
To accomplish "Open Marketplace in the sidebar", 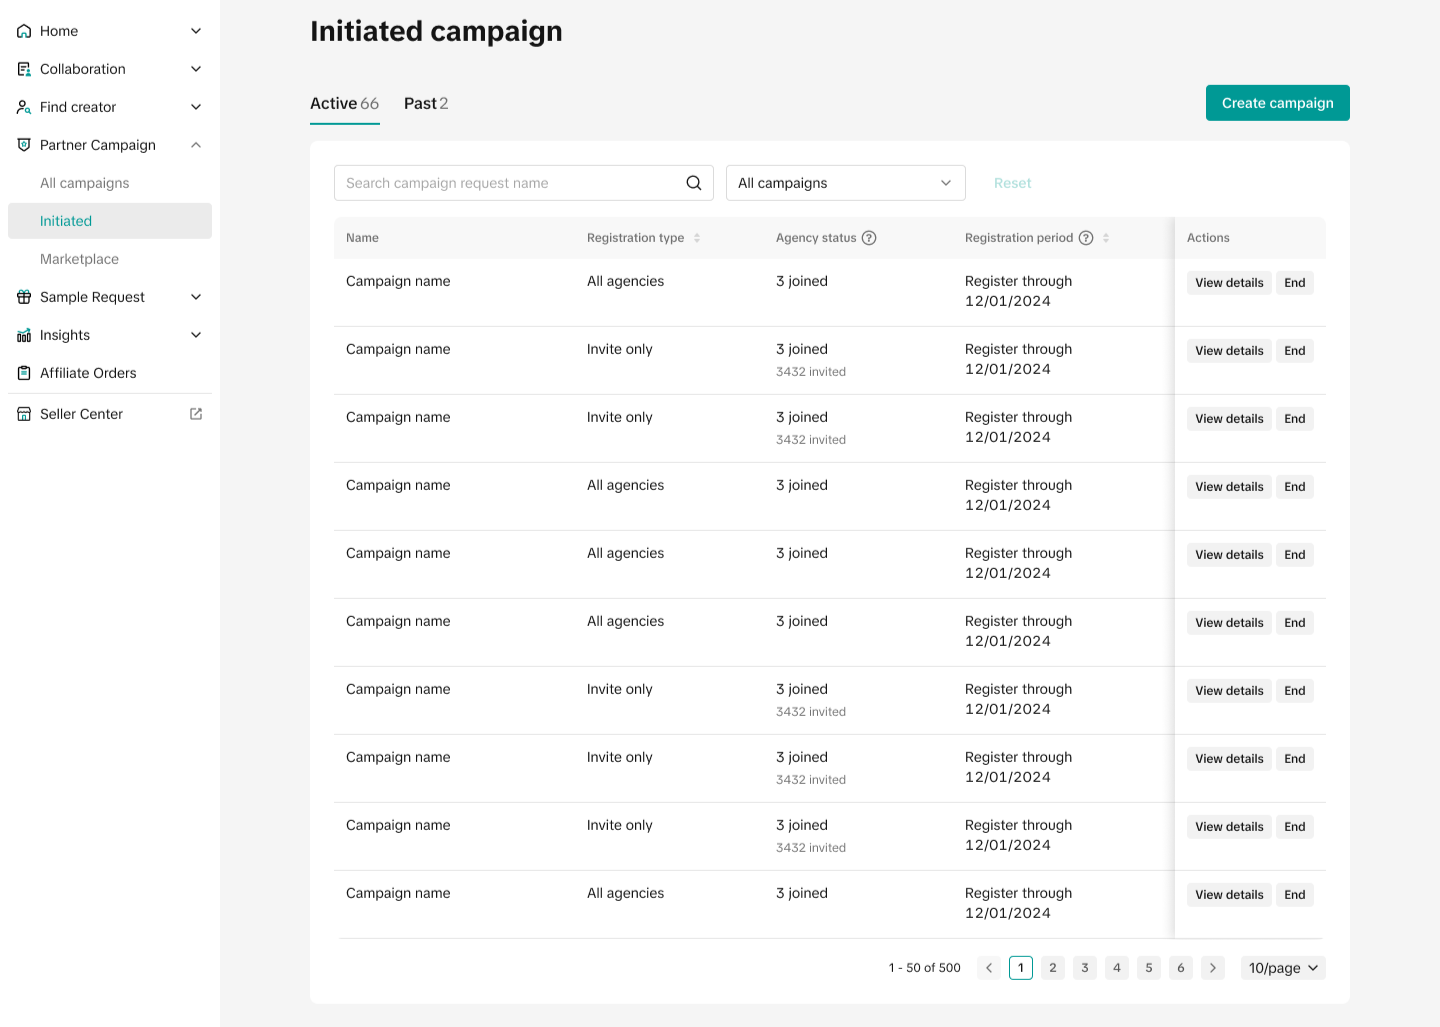I will 79,259.
